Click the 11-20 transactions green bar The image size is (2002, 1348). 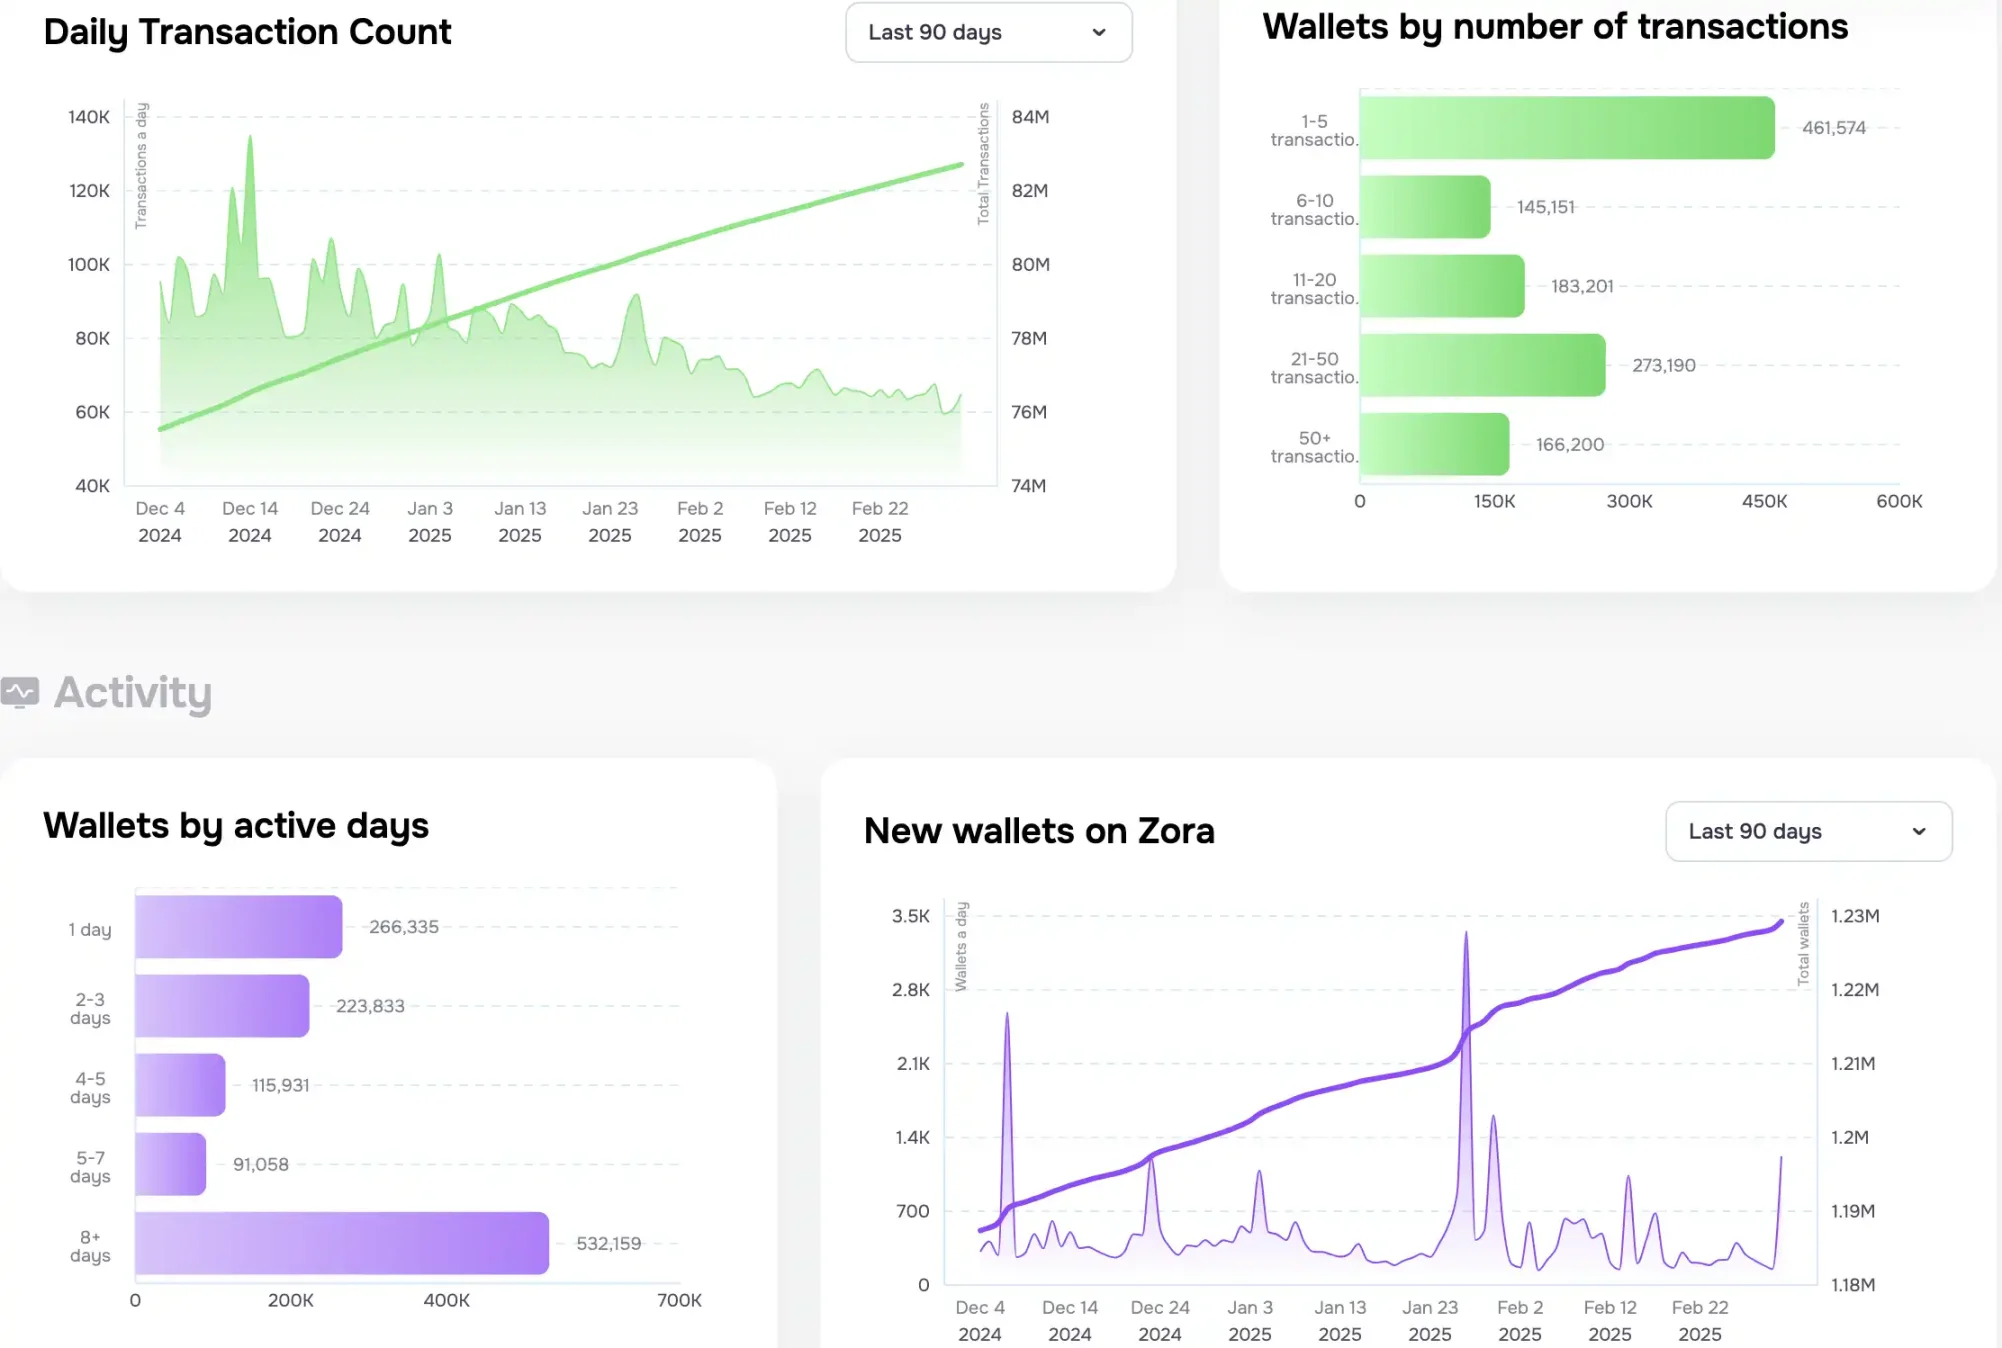click(x=1441, y=286)
